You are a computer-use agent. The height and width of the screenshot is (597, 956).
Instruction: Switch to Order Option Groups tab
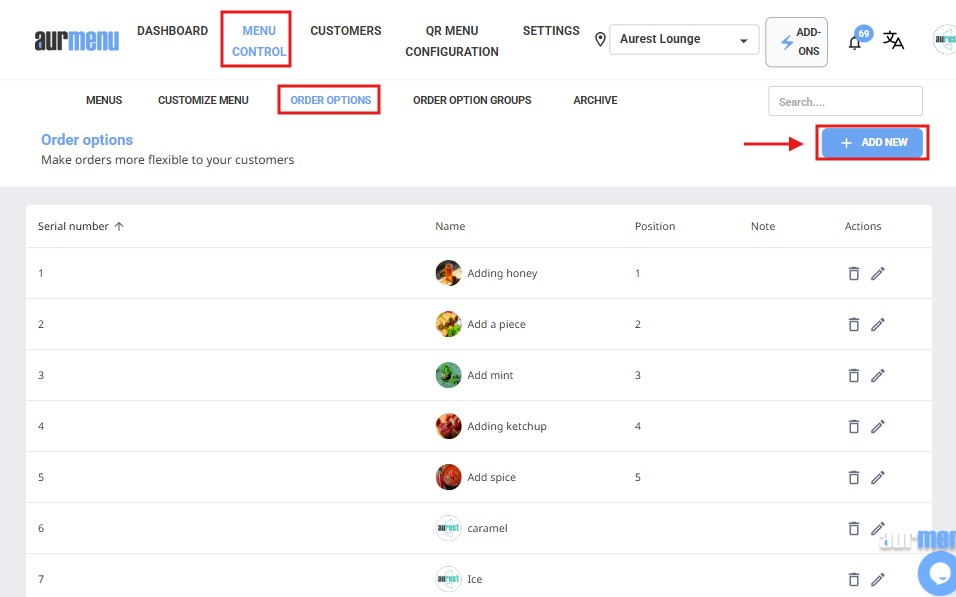(x=472, y=100)
